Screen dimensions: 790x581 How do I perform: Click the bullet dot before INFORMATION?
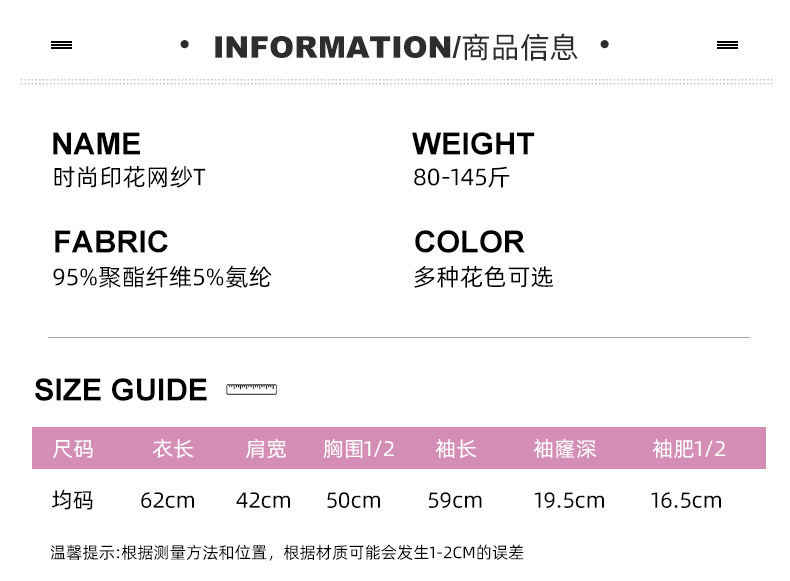click(x=183, y=45)
